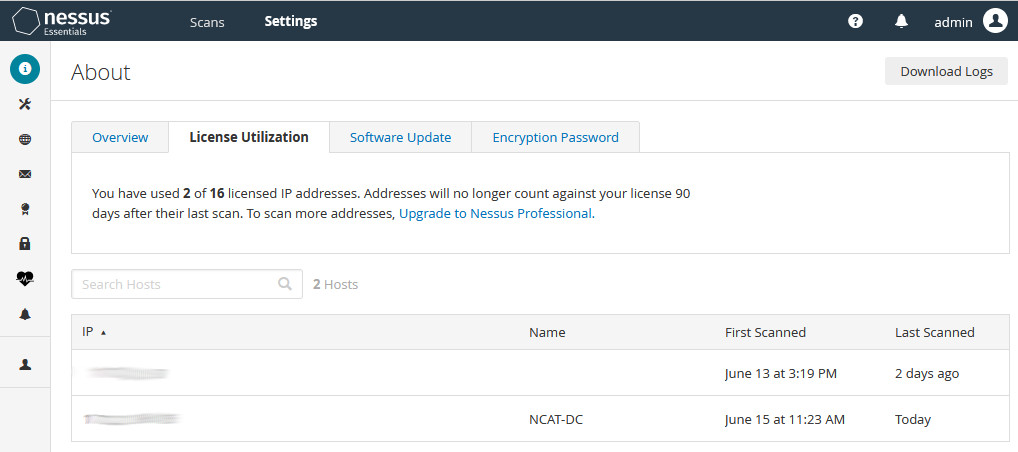Open Scanner Health heartbeat icon
The height and width of the screenshot is (452, 1018).
25,279
